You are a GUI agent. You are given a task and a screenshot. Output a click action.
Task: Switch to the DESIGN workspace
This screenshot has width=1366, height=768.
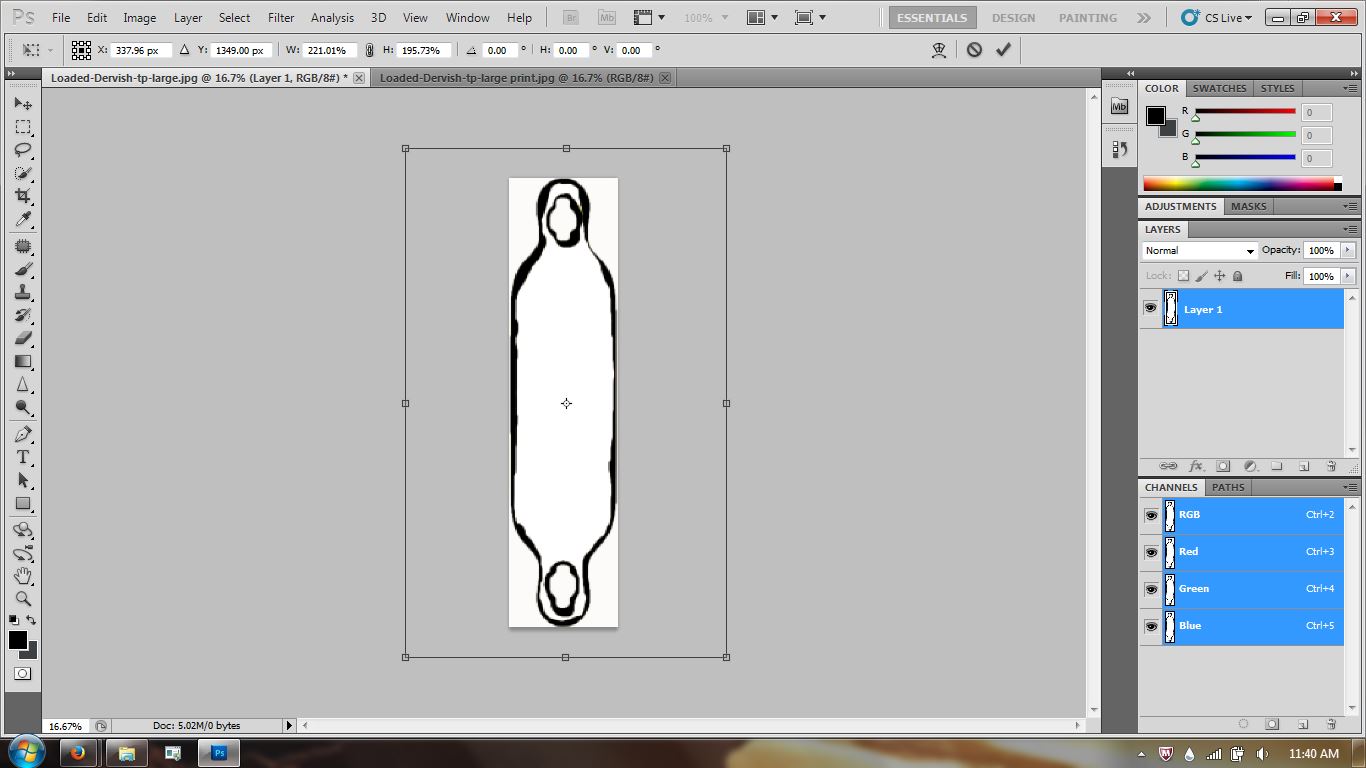(1013, 17)
